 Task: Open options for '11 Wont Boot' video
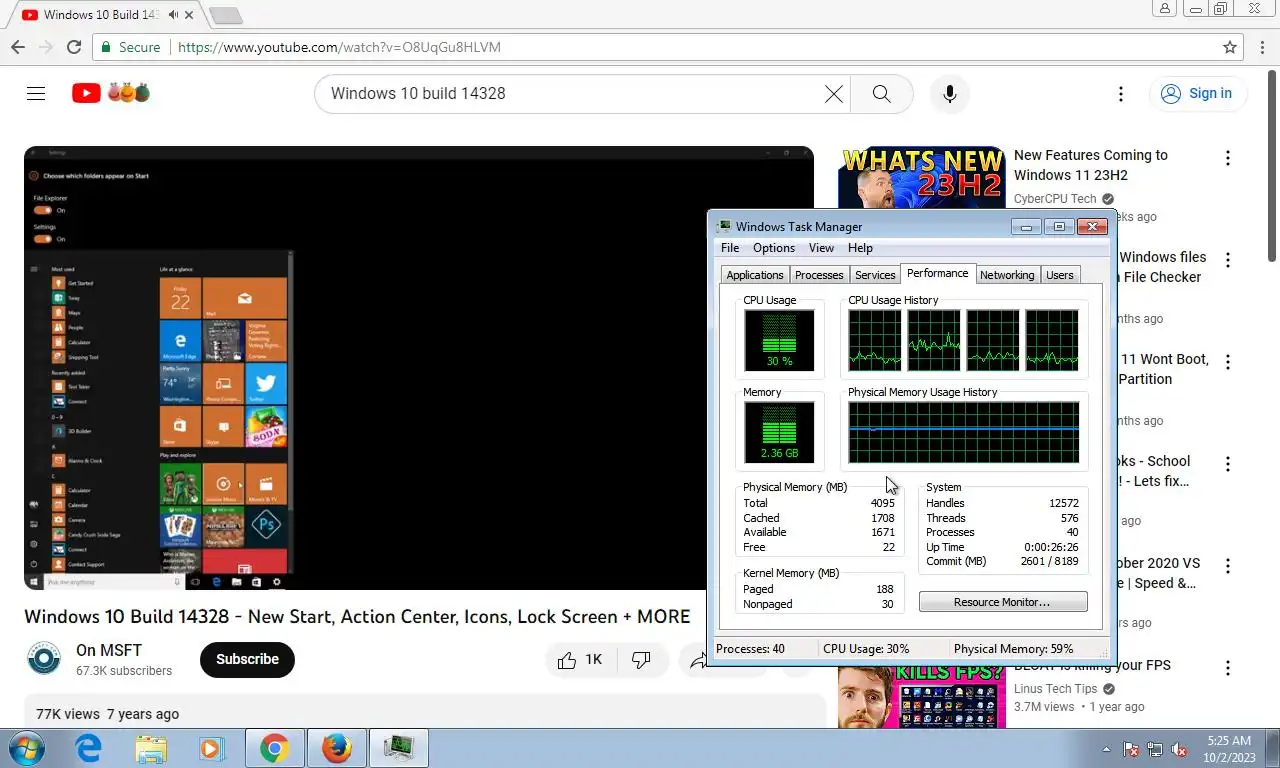[1228, 362]
